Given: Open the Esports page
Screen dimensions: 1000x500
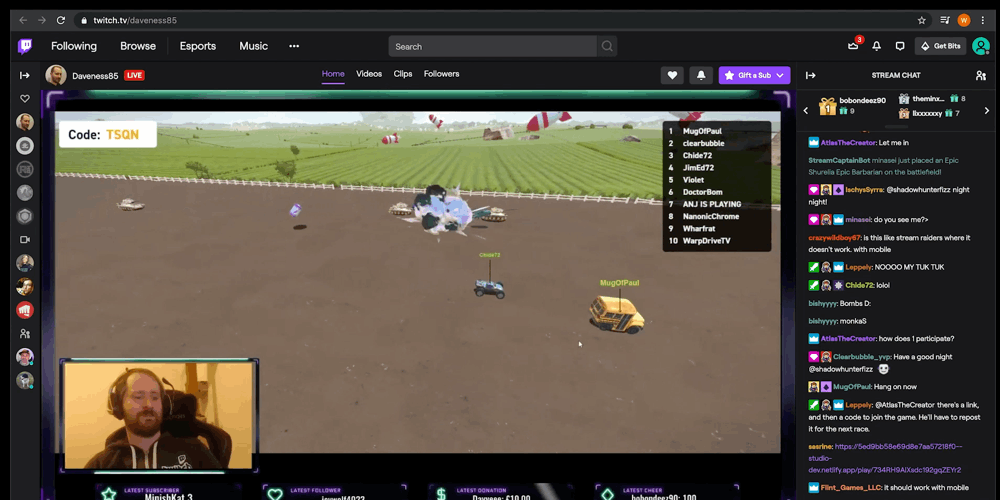Looking at the screenshot, I should click(x=198, y=46).
